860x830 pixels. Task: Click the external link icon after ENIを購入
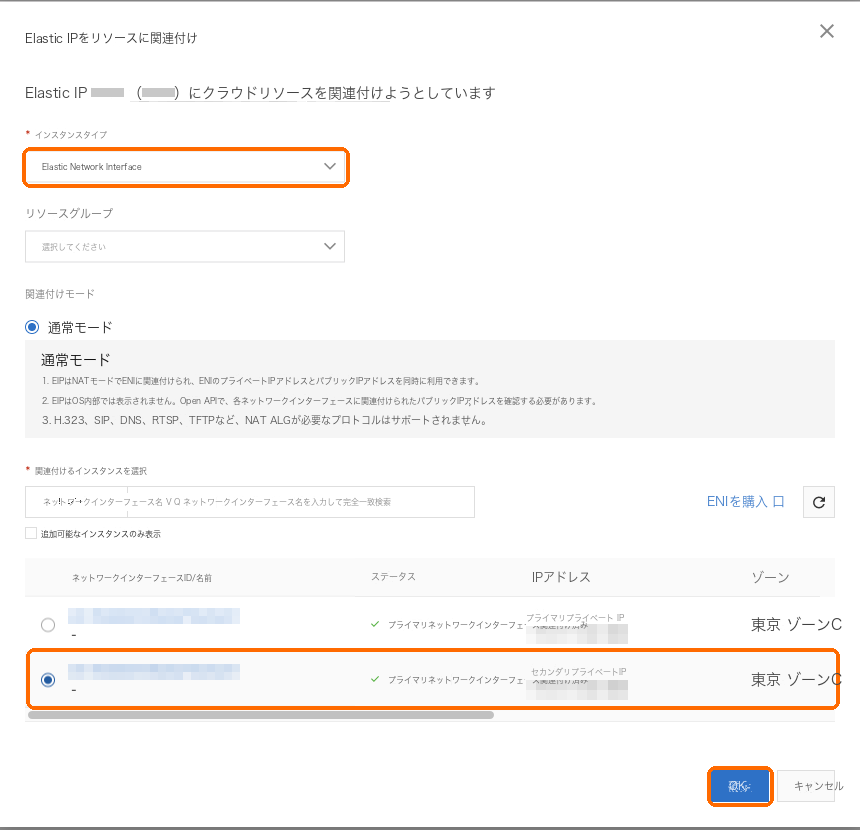778,501
